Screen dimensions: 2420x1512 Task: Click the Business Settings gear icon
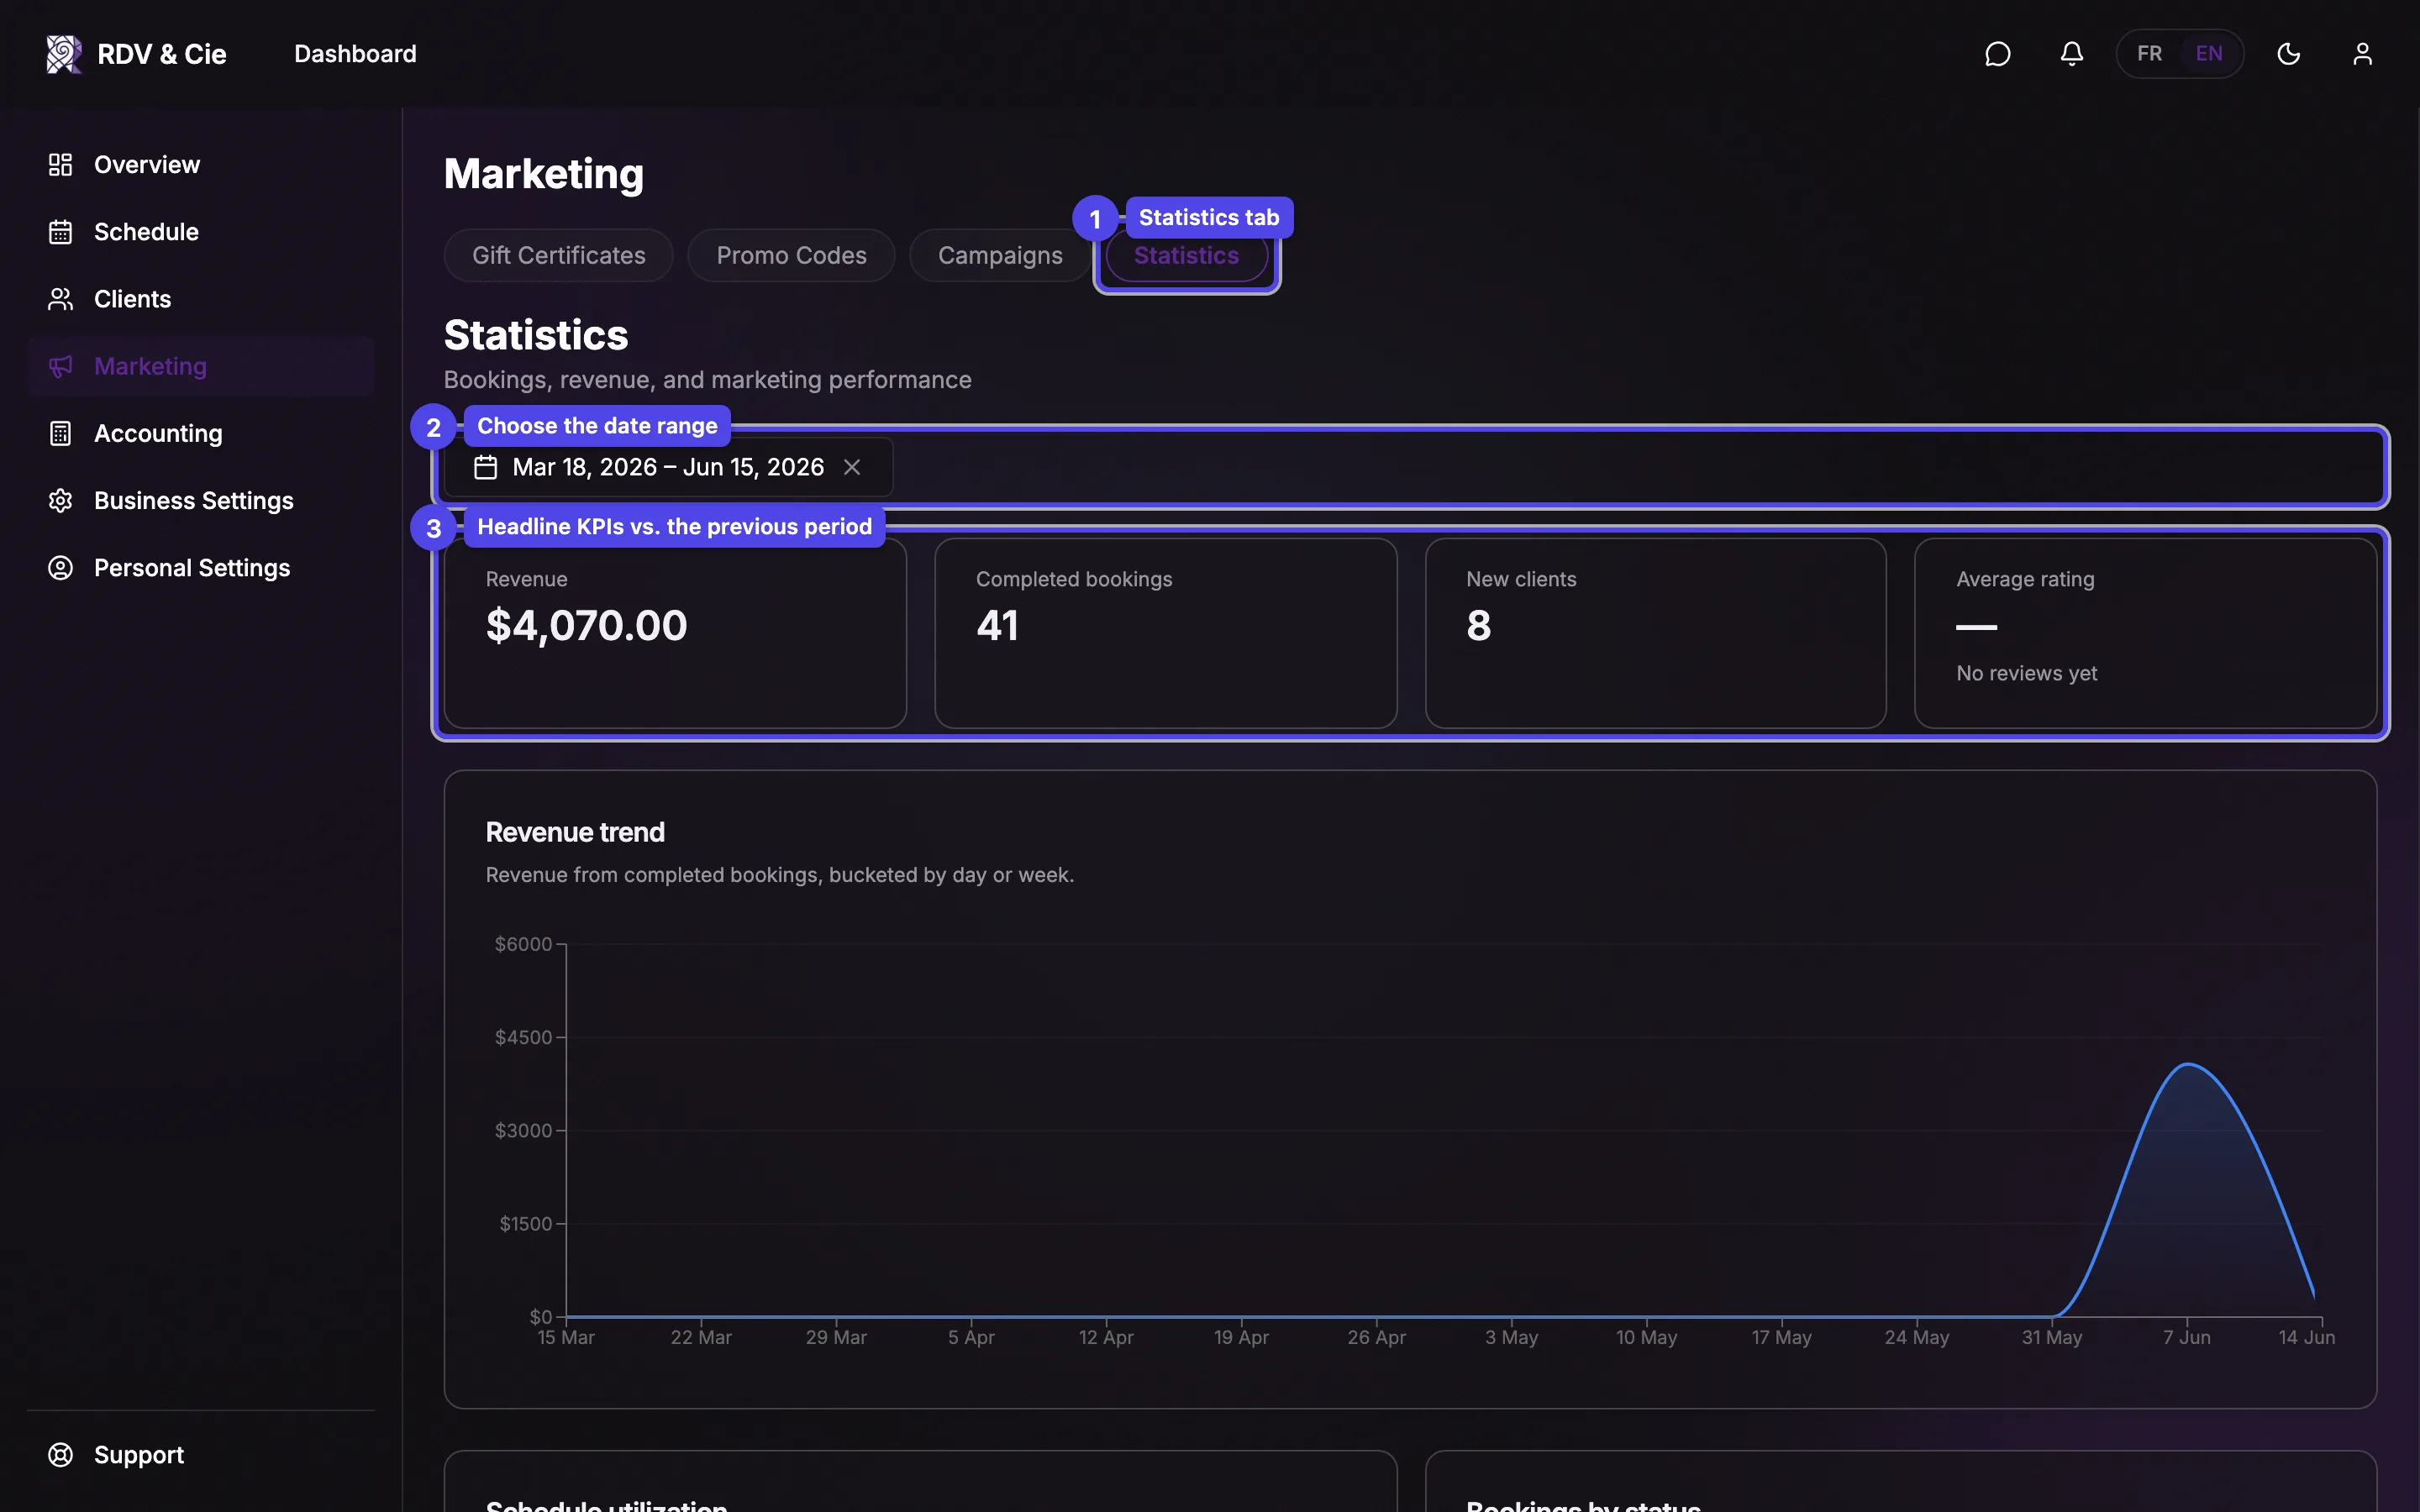(x=61, y=500)
